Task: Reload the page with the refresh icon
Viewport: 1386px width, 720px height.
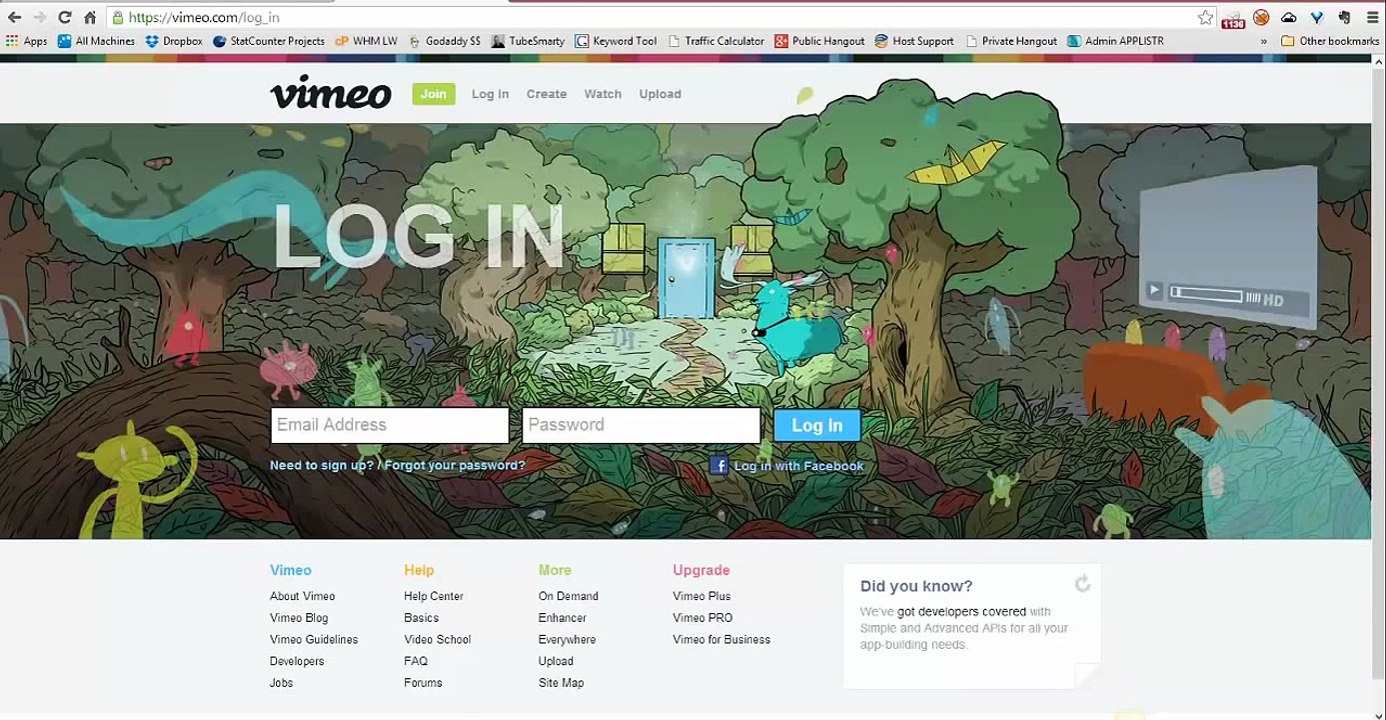Action: point(65,17)
